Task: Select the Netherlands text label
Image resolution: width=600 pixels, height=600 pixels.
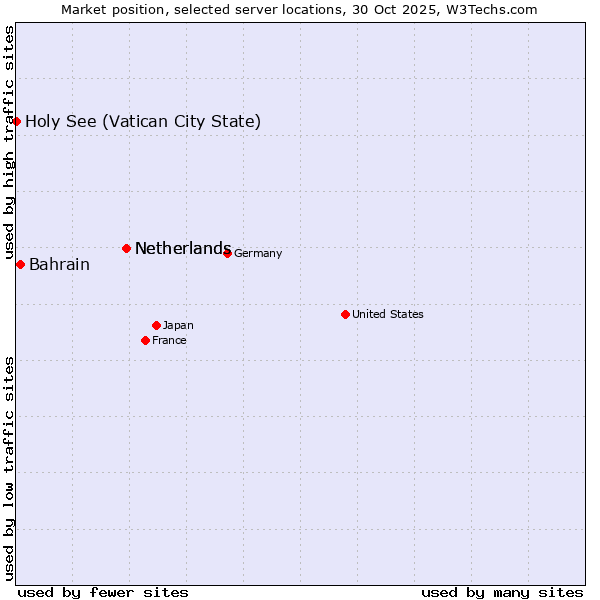Action: [x=182, y=249]
